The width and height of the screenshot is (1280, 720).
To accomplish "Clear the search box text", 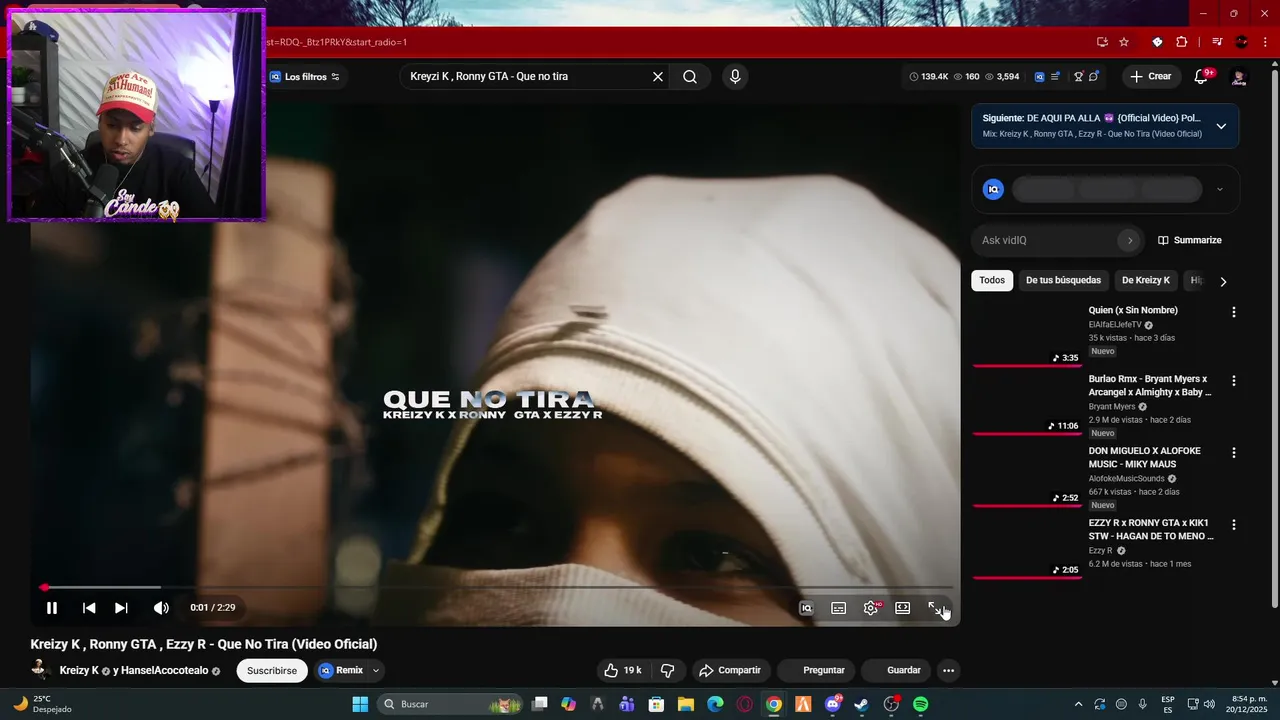I will point(658,77).
